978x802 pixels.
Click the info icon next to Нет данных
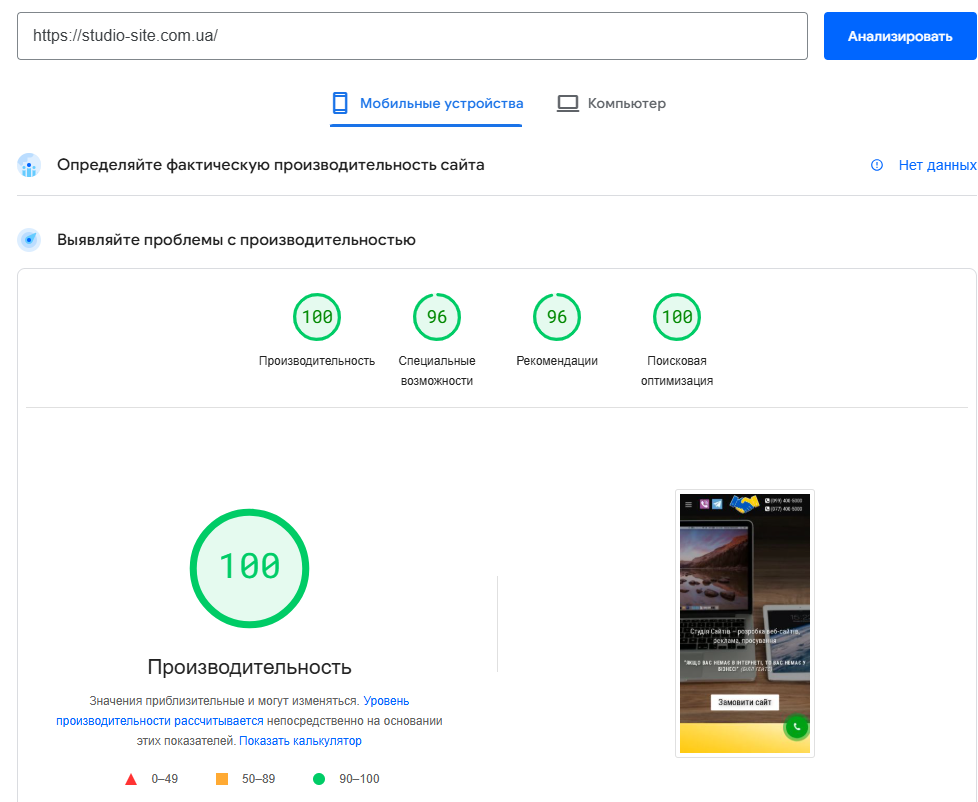coord(879,164)
